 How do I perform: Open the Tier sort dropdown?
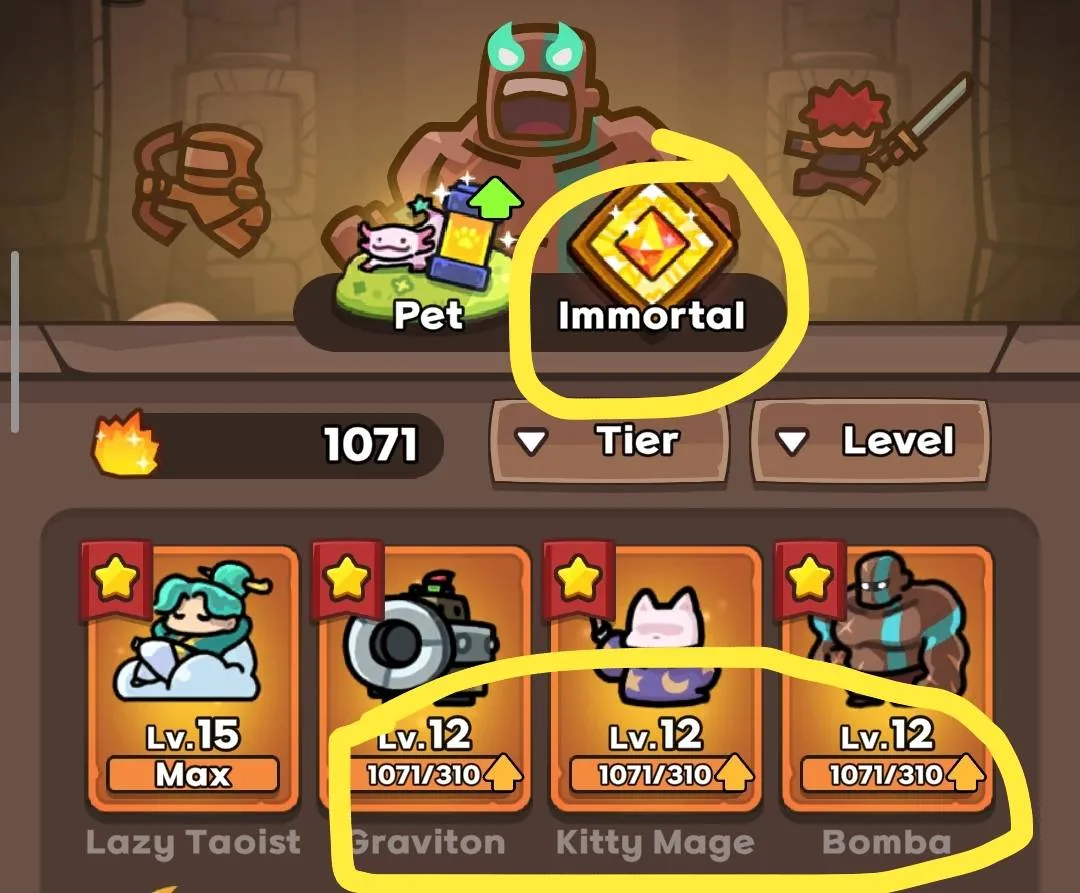(609, 442)
